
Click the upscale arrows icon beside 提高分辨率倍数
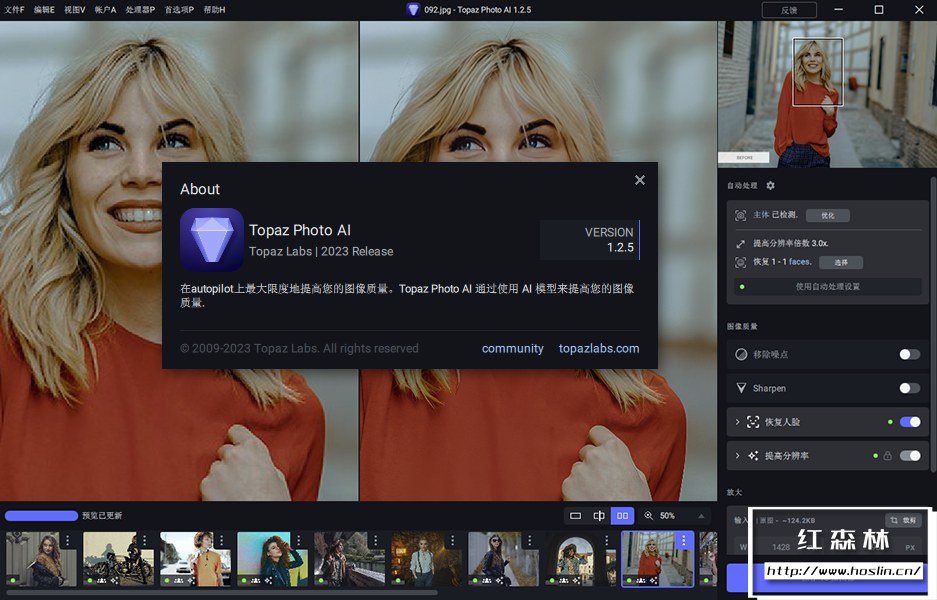point(740,244)
